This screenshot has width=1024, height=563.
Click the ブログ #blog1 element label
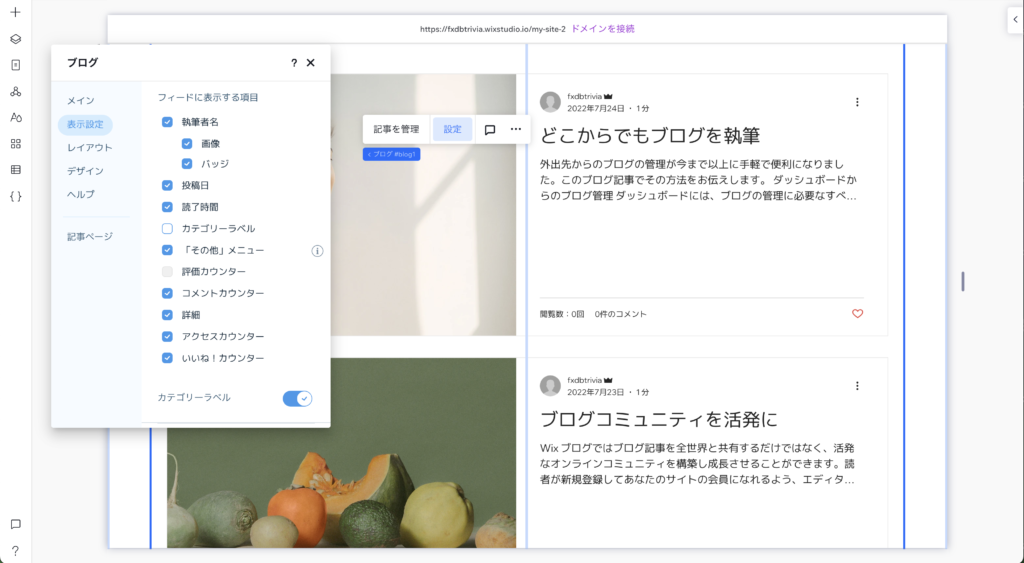(392, 154)
